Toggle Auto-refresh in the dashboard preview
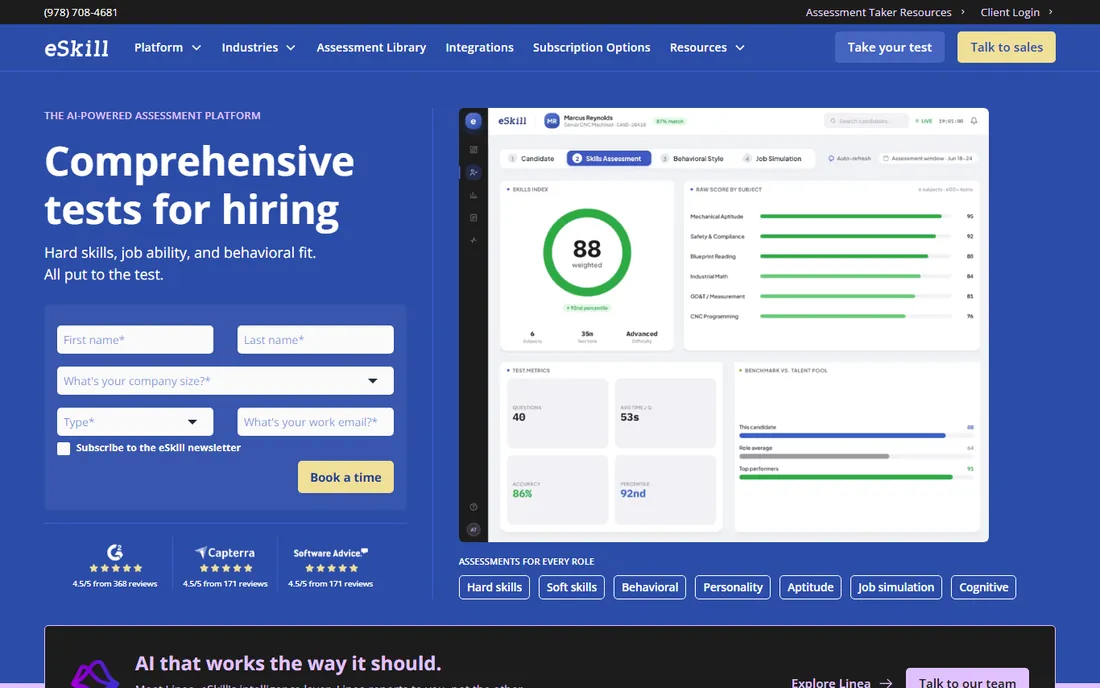The height and width of the screenshot is (688, 1100). [850, 158]
